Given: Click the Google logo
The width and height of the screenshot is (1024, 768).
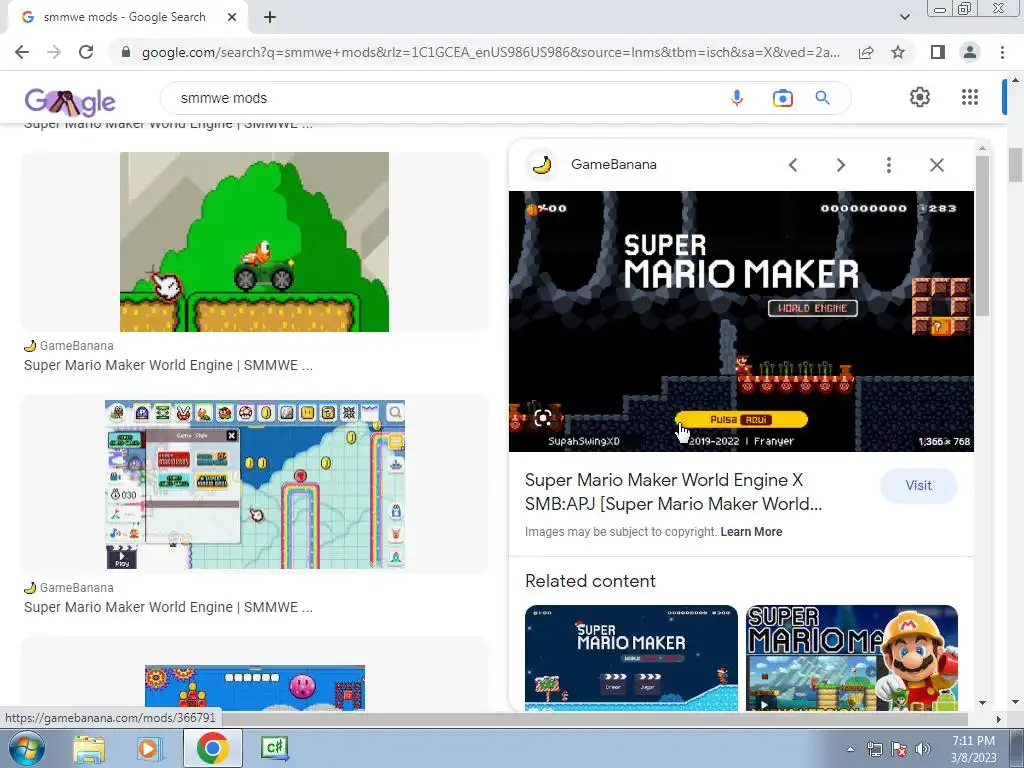Looking at the screenshot, I should tap(70, 101).
